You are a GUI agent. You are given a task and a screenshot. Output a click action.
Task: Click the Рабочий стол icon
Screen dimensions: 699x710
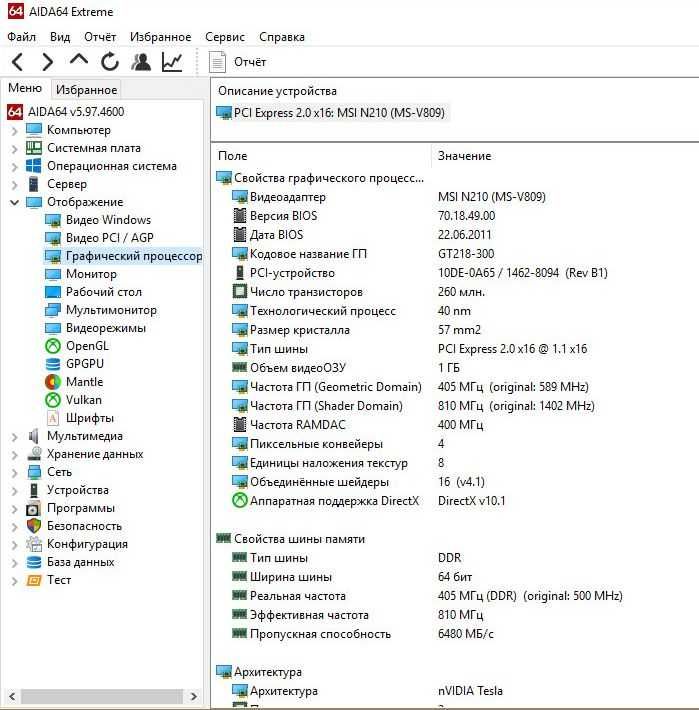[x=53, y=292]
